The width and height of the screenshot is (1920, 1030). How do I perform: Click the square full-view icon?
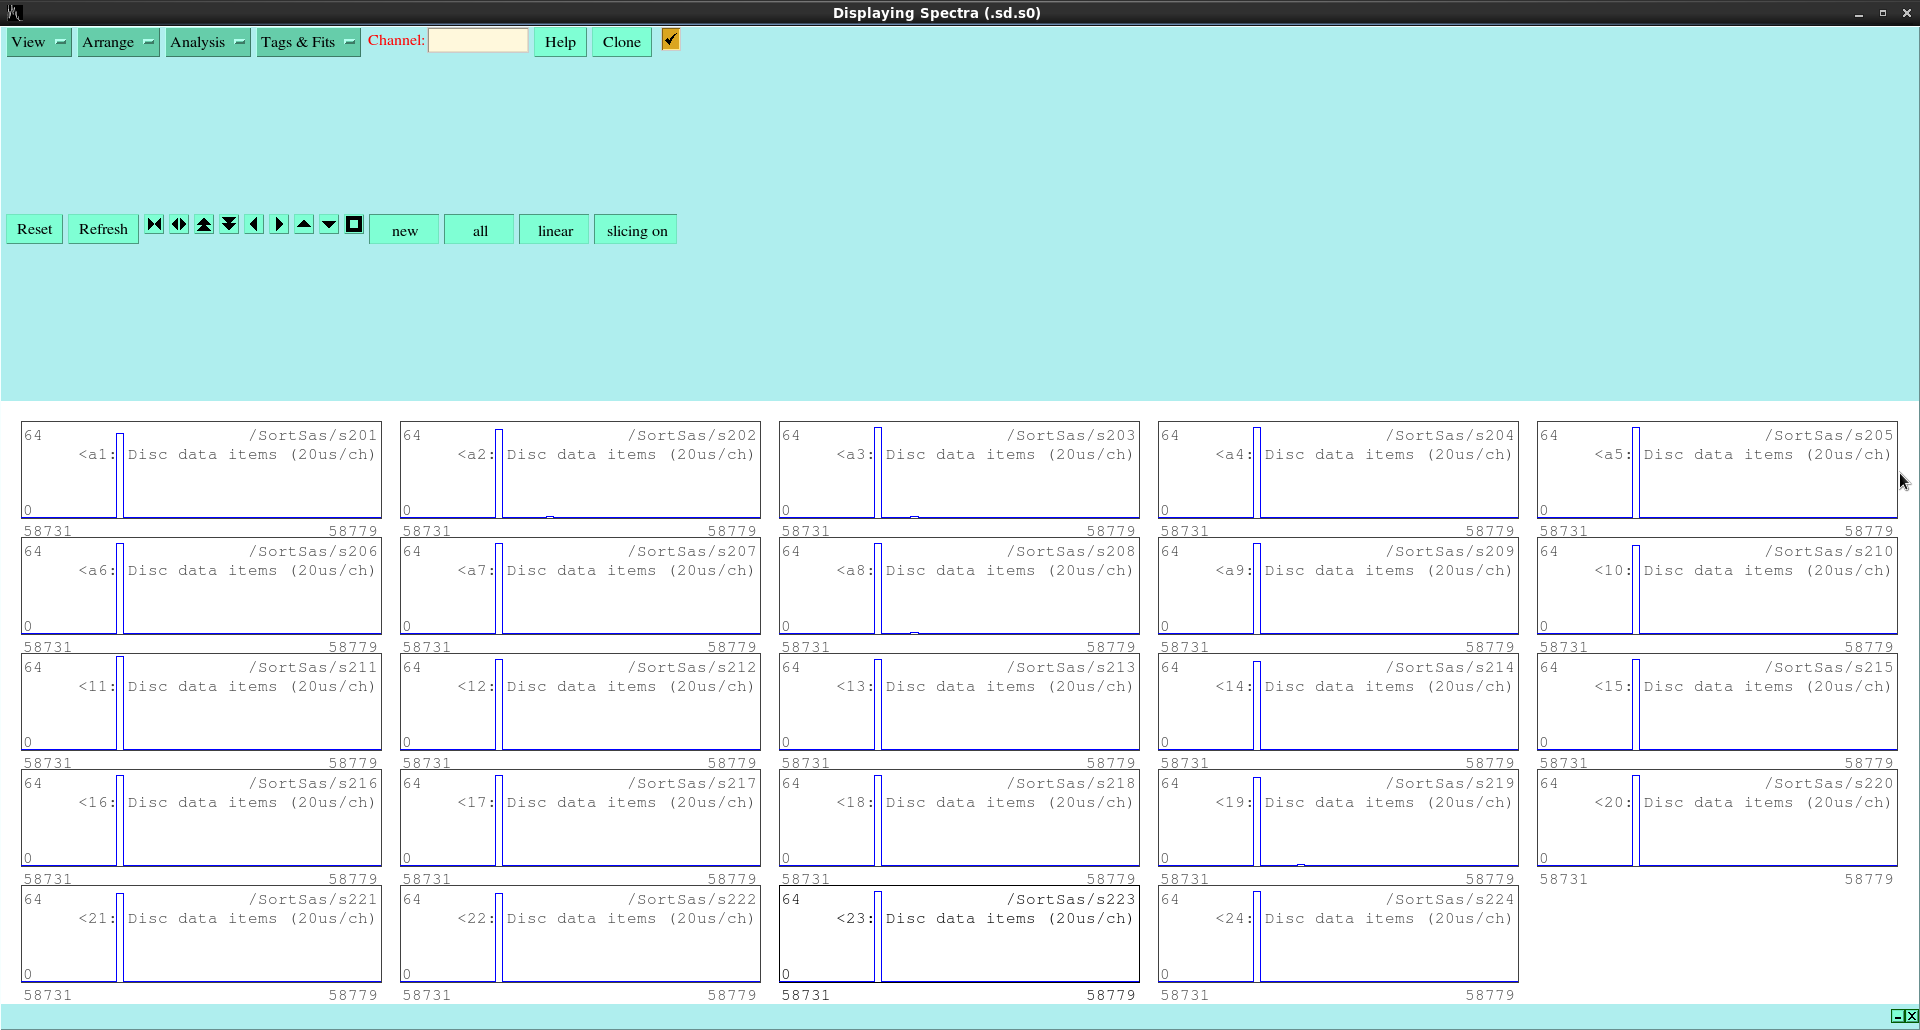point(354,225)
